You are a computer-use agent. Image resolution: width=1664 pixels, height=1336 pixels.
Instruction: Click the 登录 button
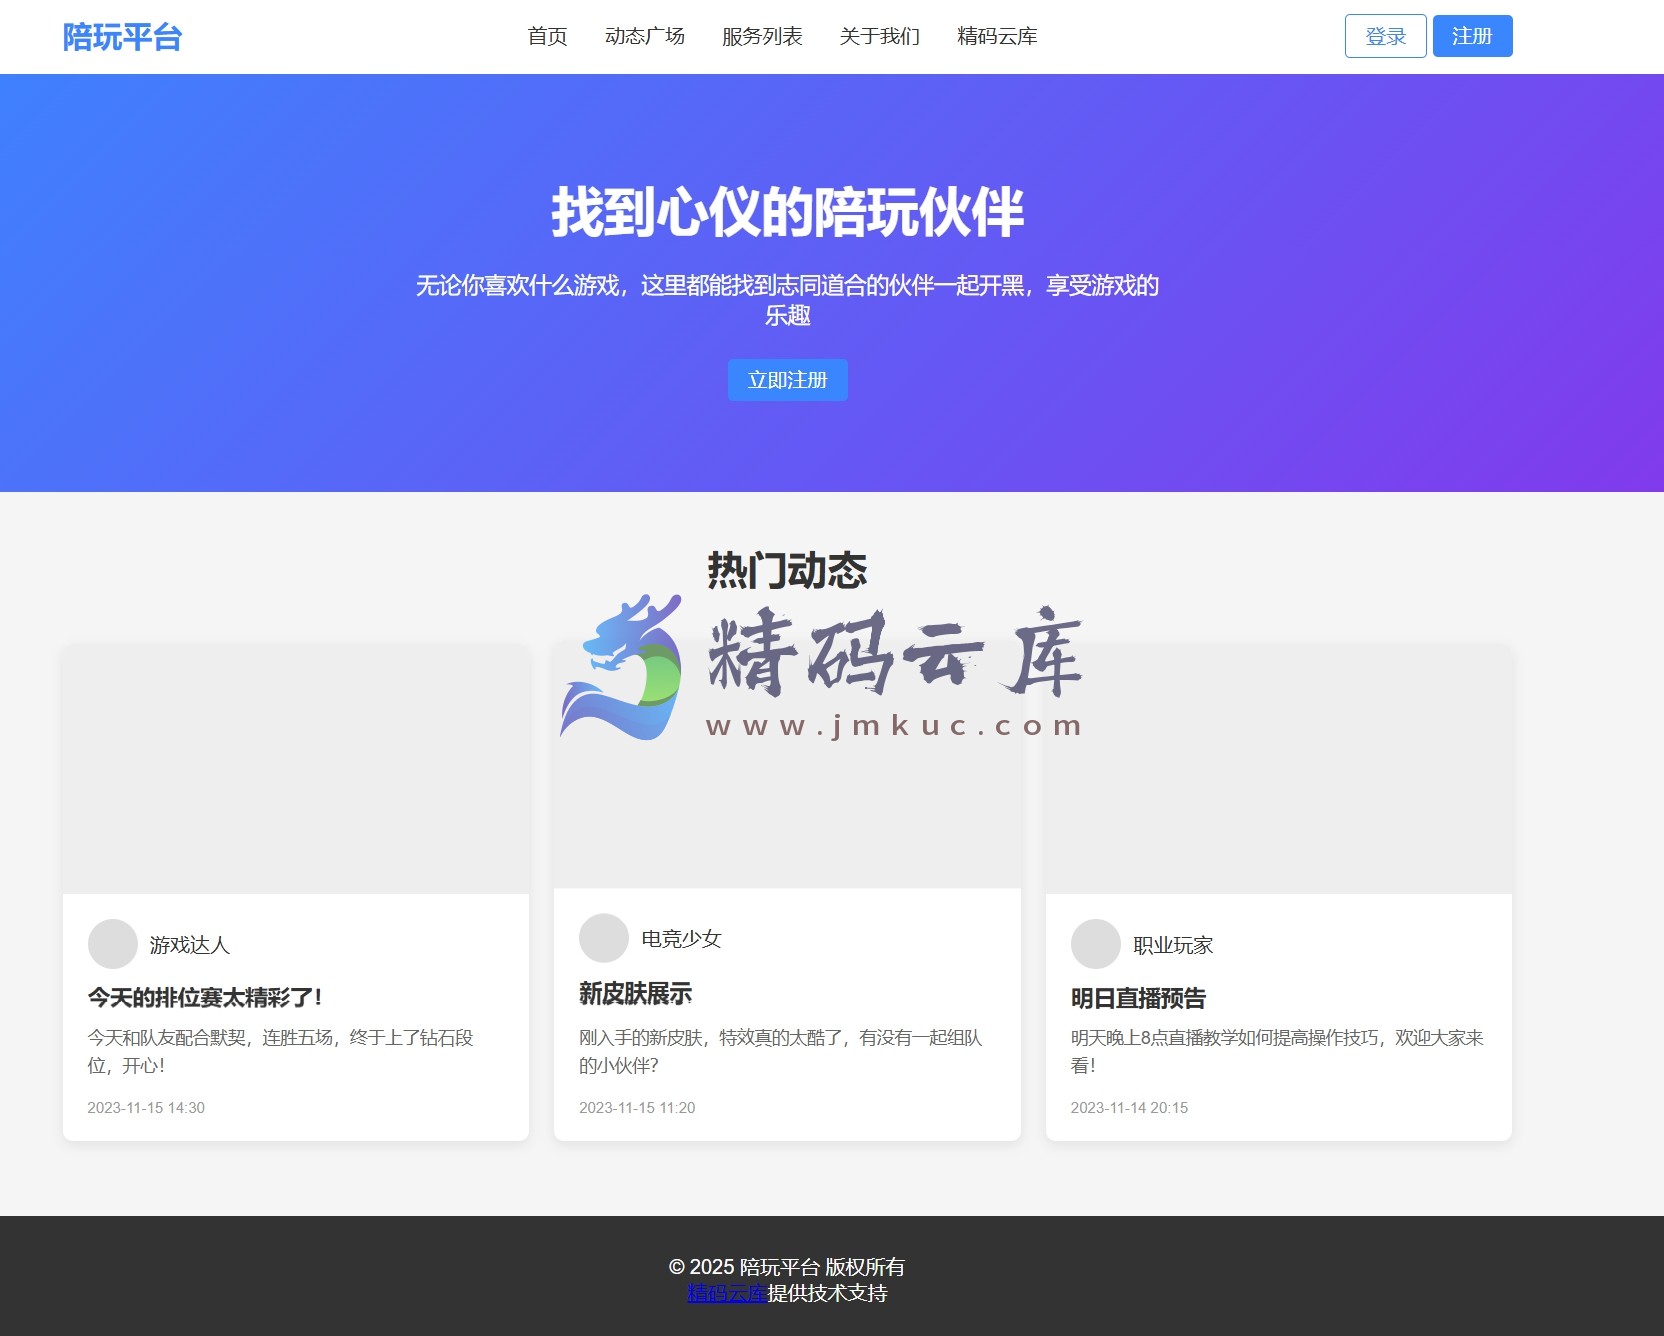(x=1385, y=36)
